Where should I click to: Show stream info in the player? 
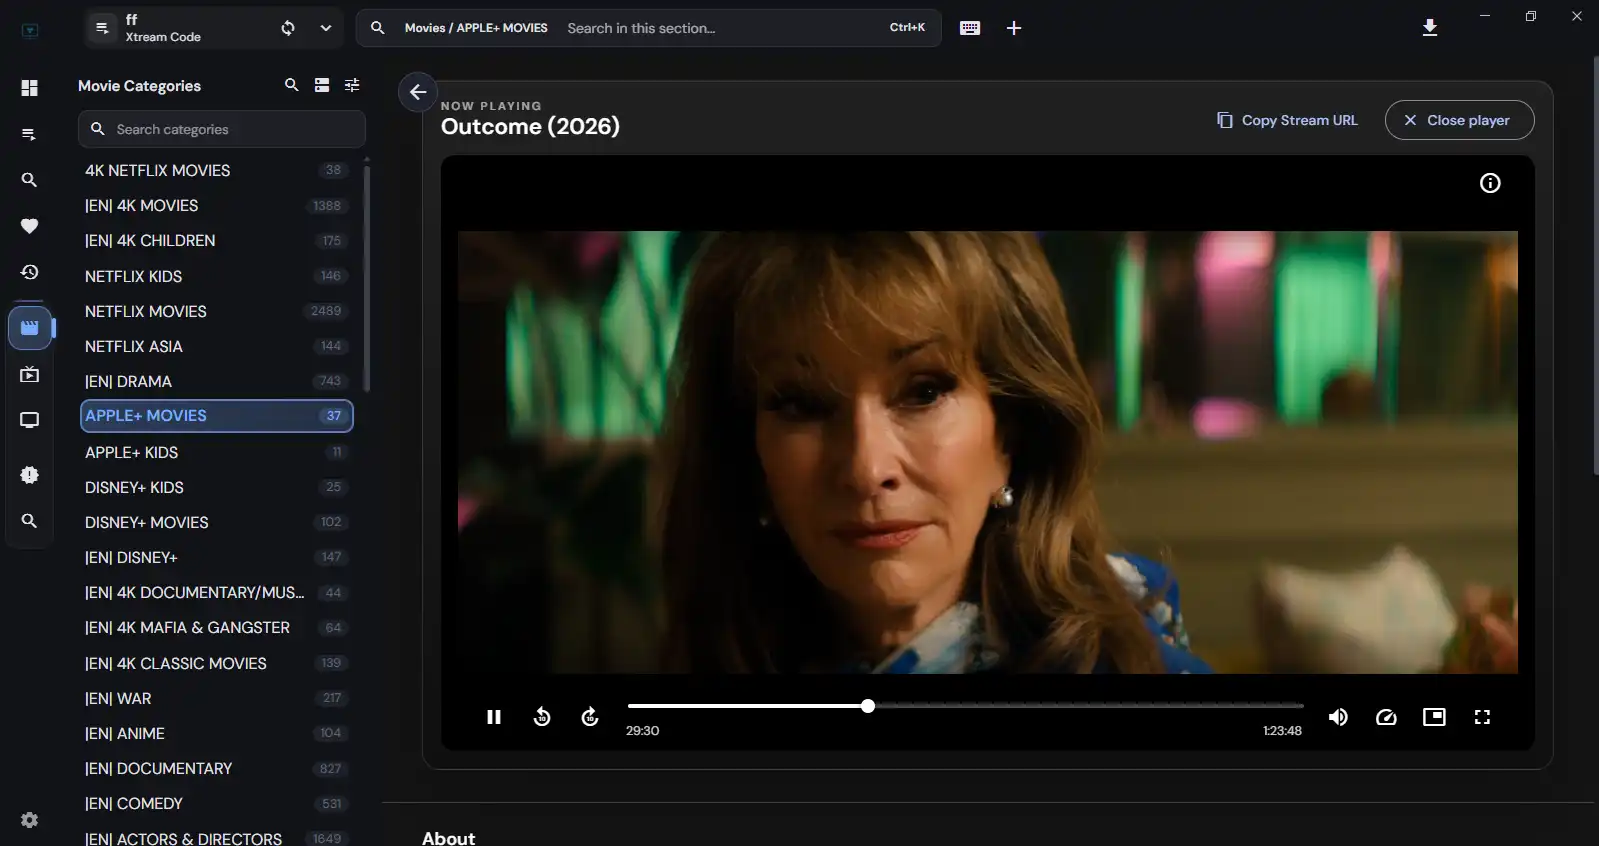[x=1490, y=183]
